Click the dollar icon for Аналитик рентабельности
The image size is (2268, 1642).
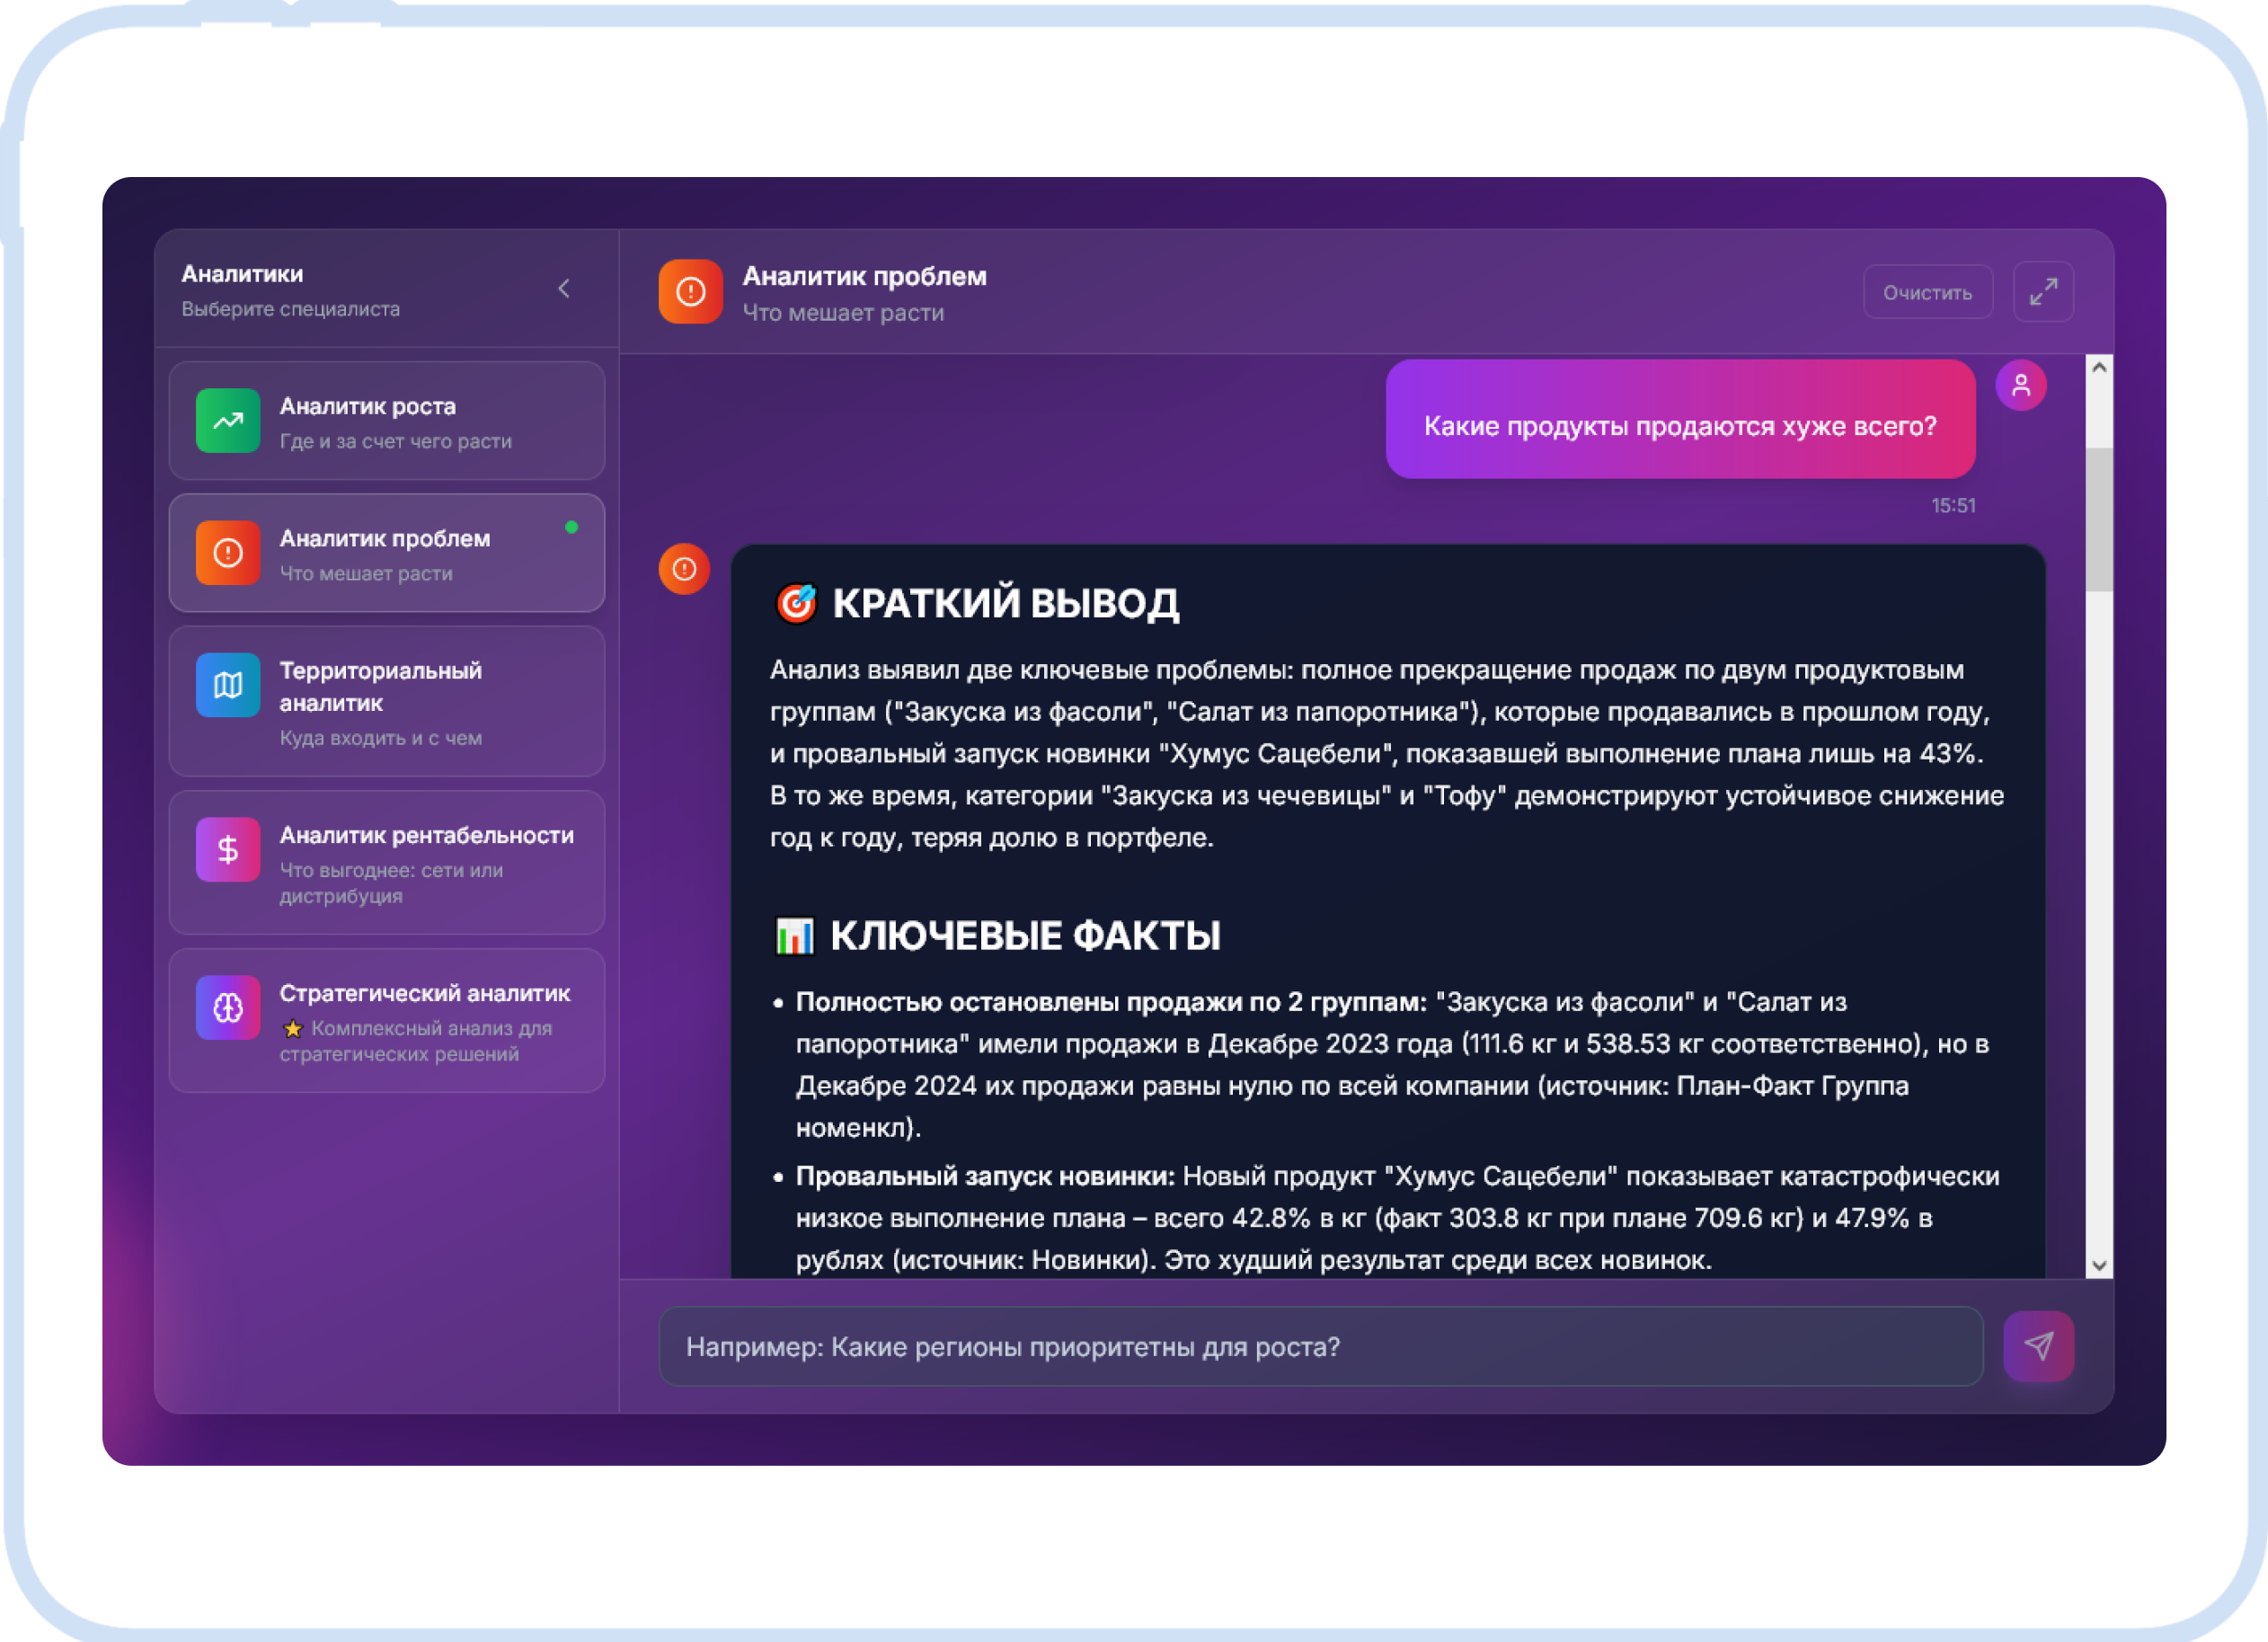tap(228, 849)
